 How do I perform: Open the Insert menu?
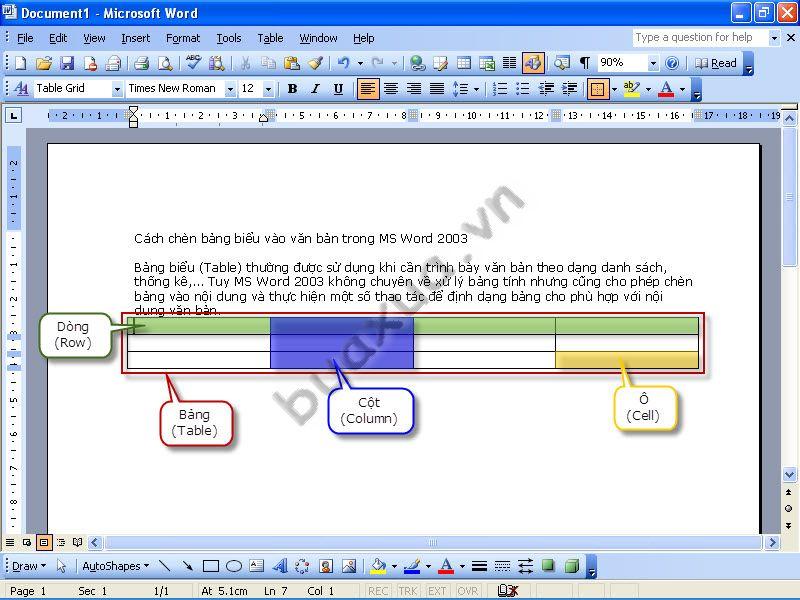tap(136, 38)
